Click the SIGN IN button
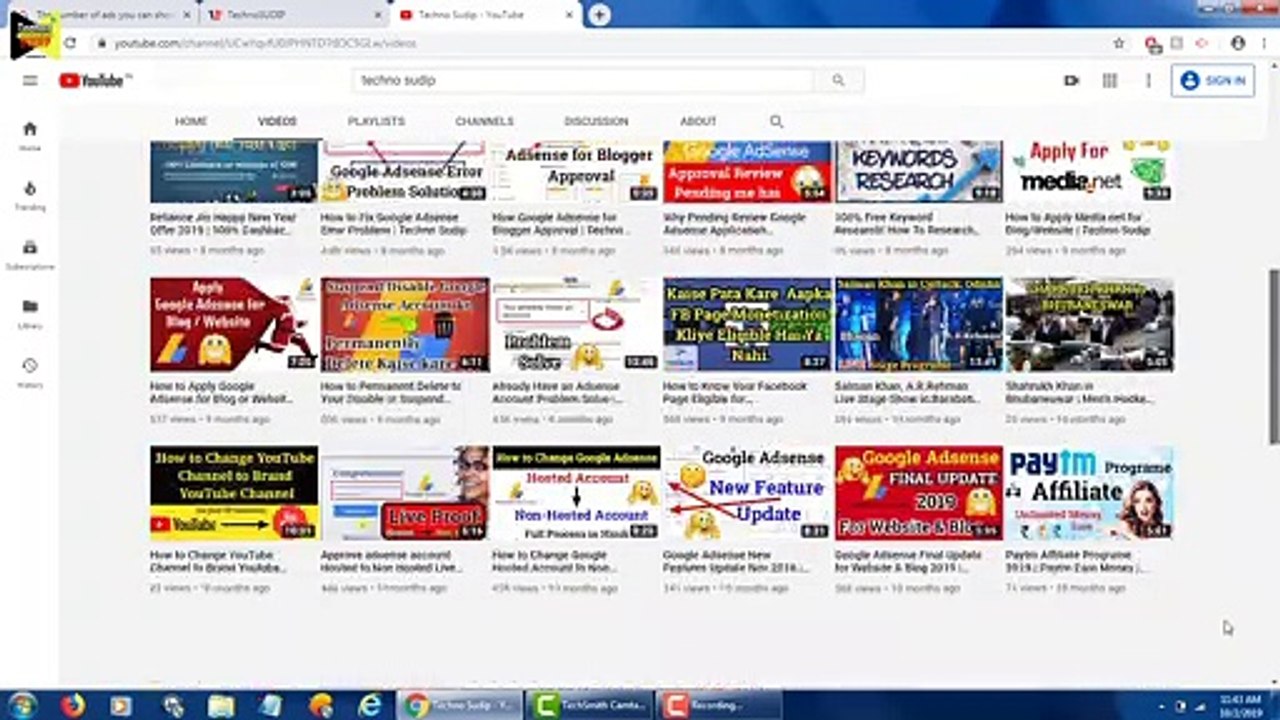Viewport: 1280px width, 720px height. pyautogui.click(x=1213, y=81)
